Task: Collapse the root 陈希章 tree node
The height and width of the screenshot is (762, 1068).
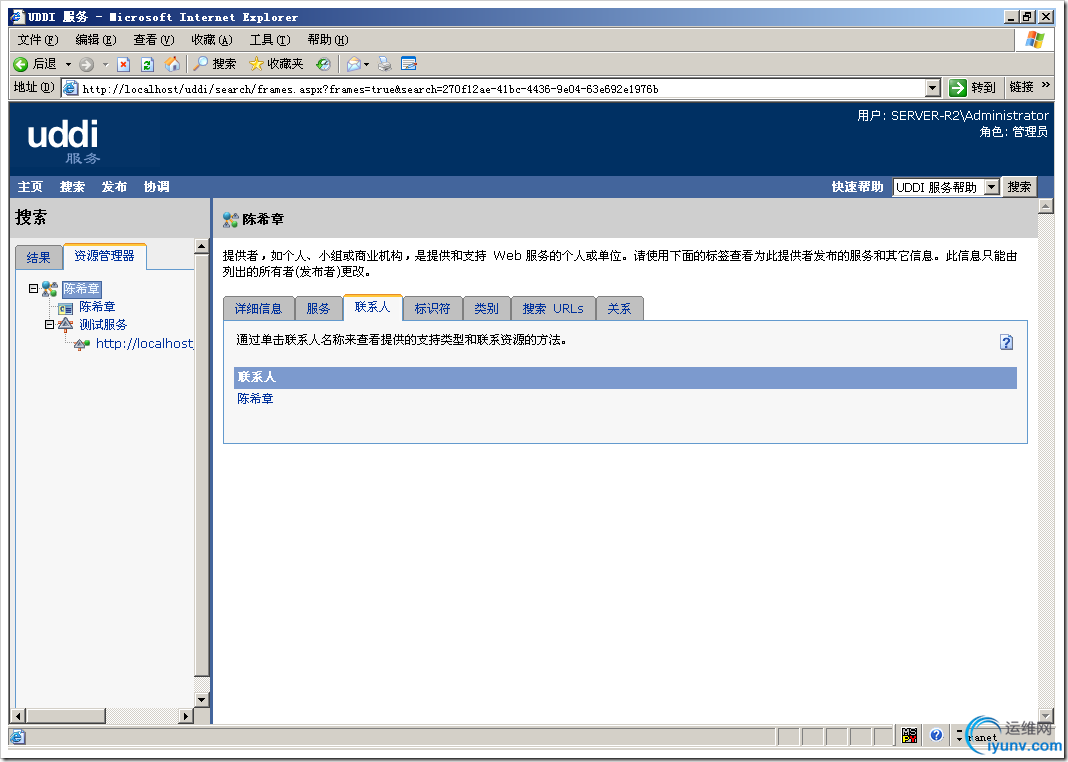Action: tap(33, 288)
